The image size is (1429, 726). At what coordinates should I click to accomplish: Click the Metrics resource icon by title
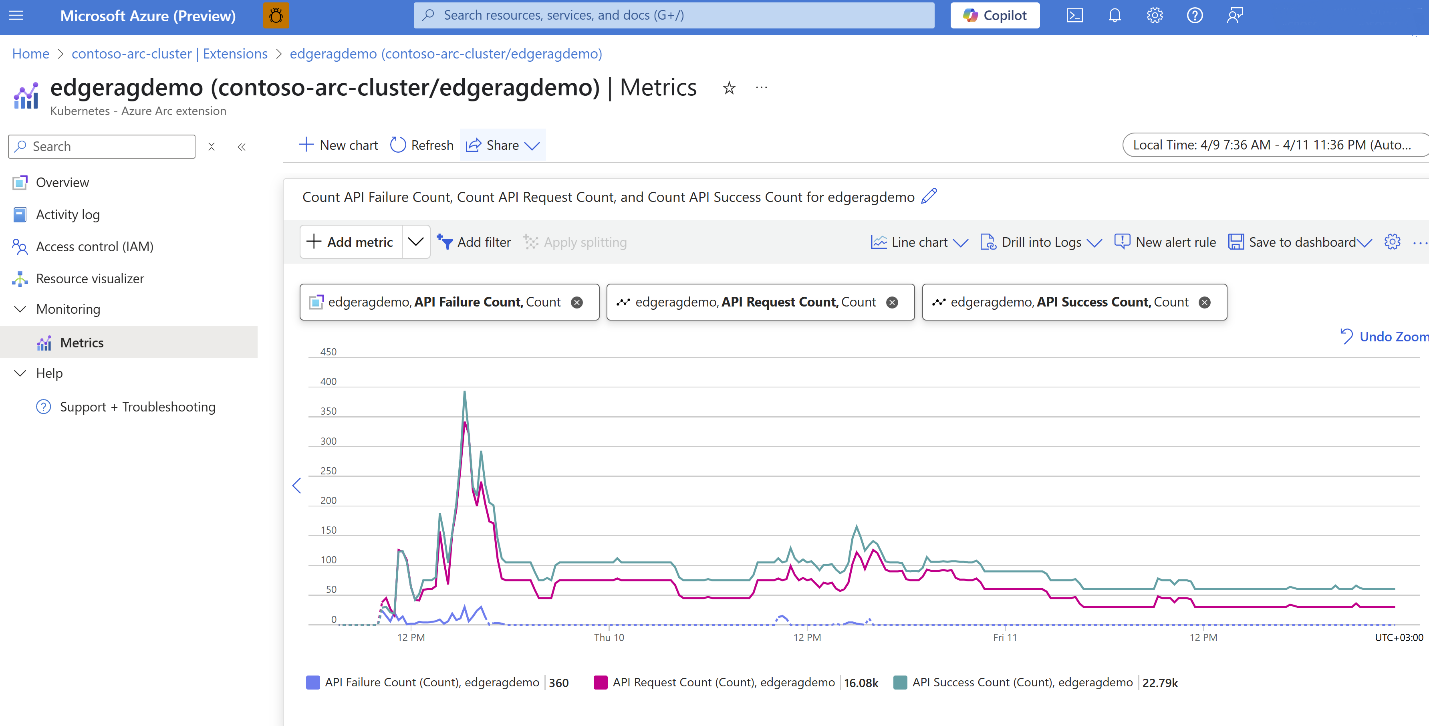[x=26, y=96]
